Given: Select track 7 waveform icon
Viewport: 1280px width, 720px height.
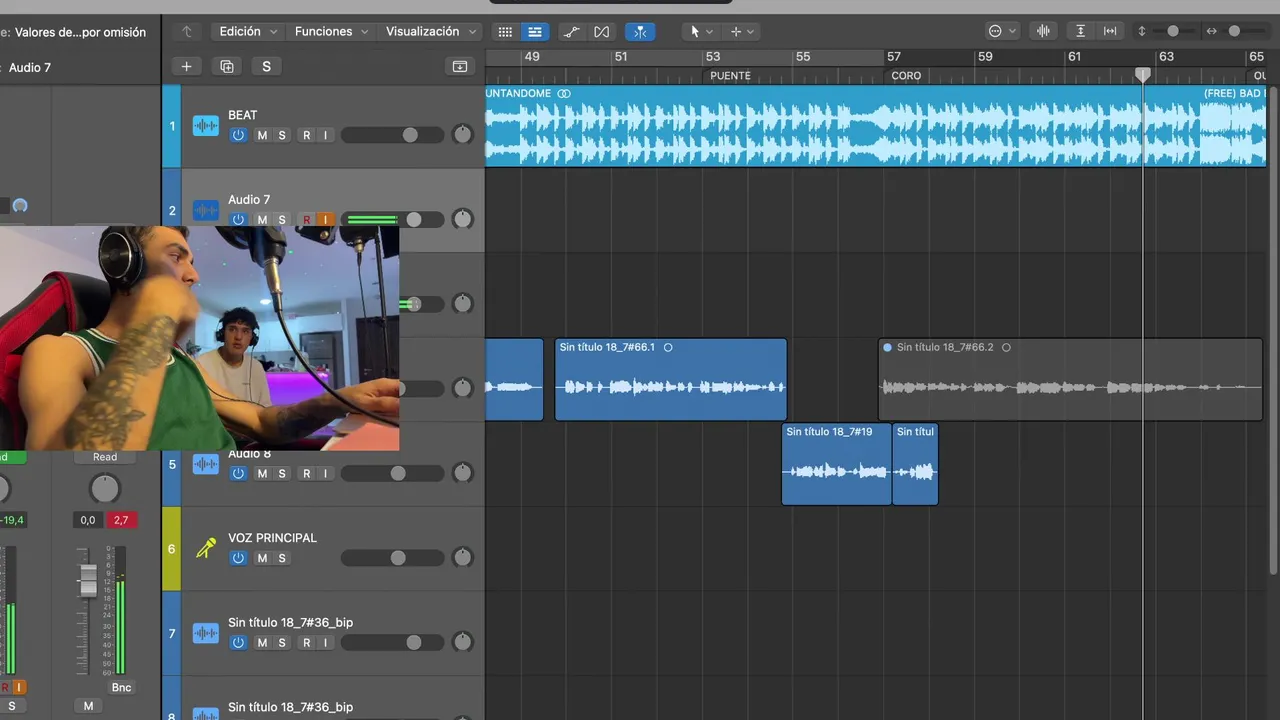Looking at the screenshot, I should (206, 633).
